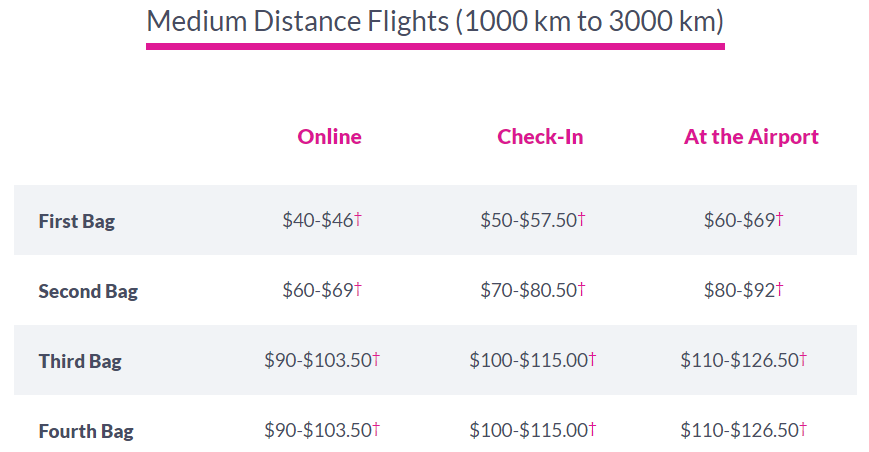Click the dagger footnote after $50-$57.50

pos(581,219)
